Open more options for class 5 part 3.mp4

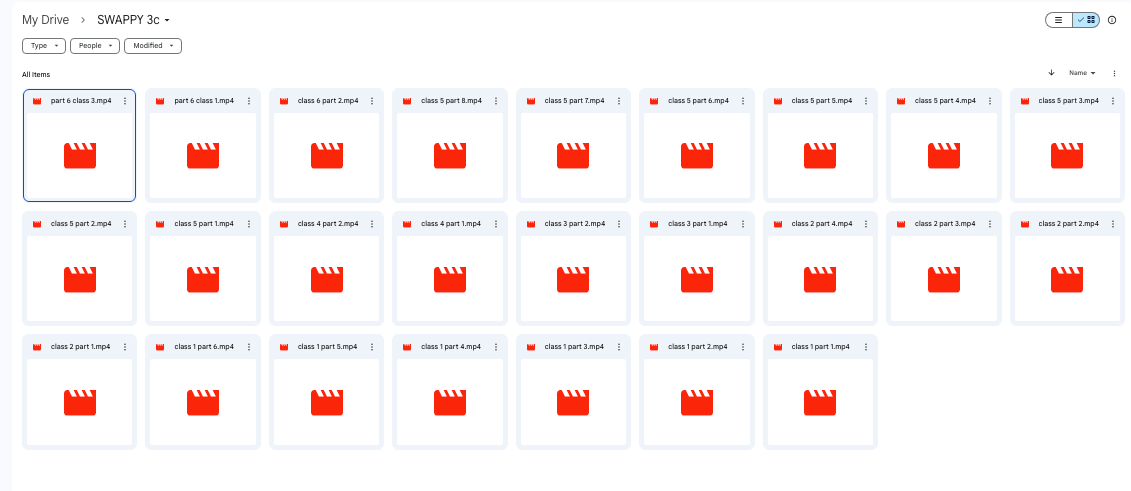(1113, 101)
